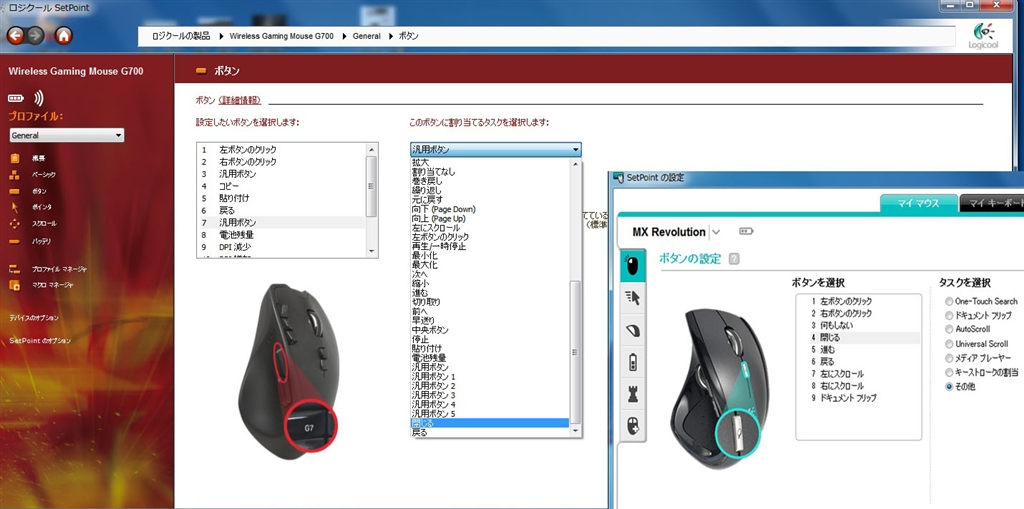Screen dimensions: 1024x509
Task: Open the chess rook game settings icon
Action: point(632,395)
